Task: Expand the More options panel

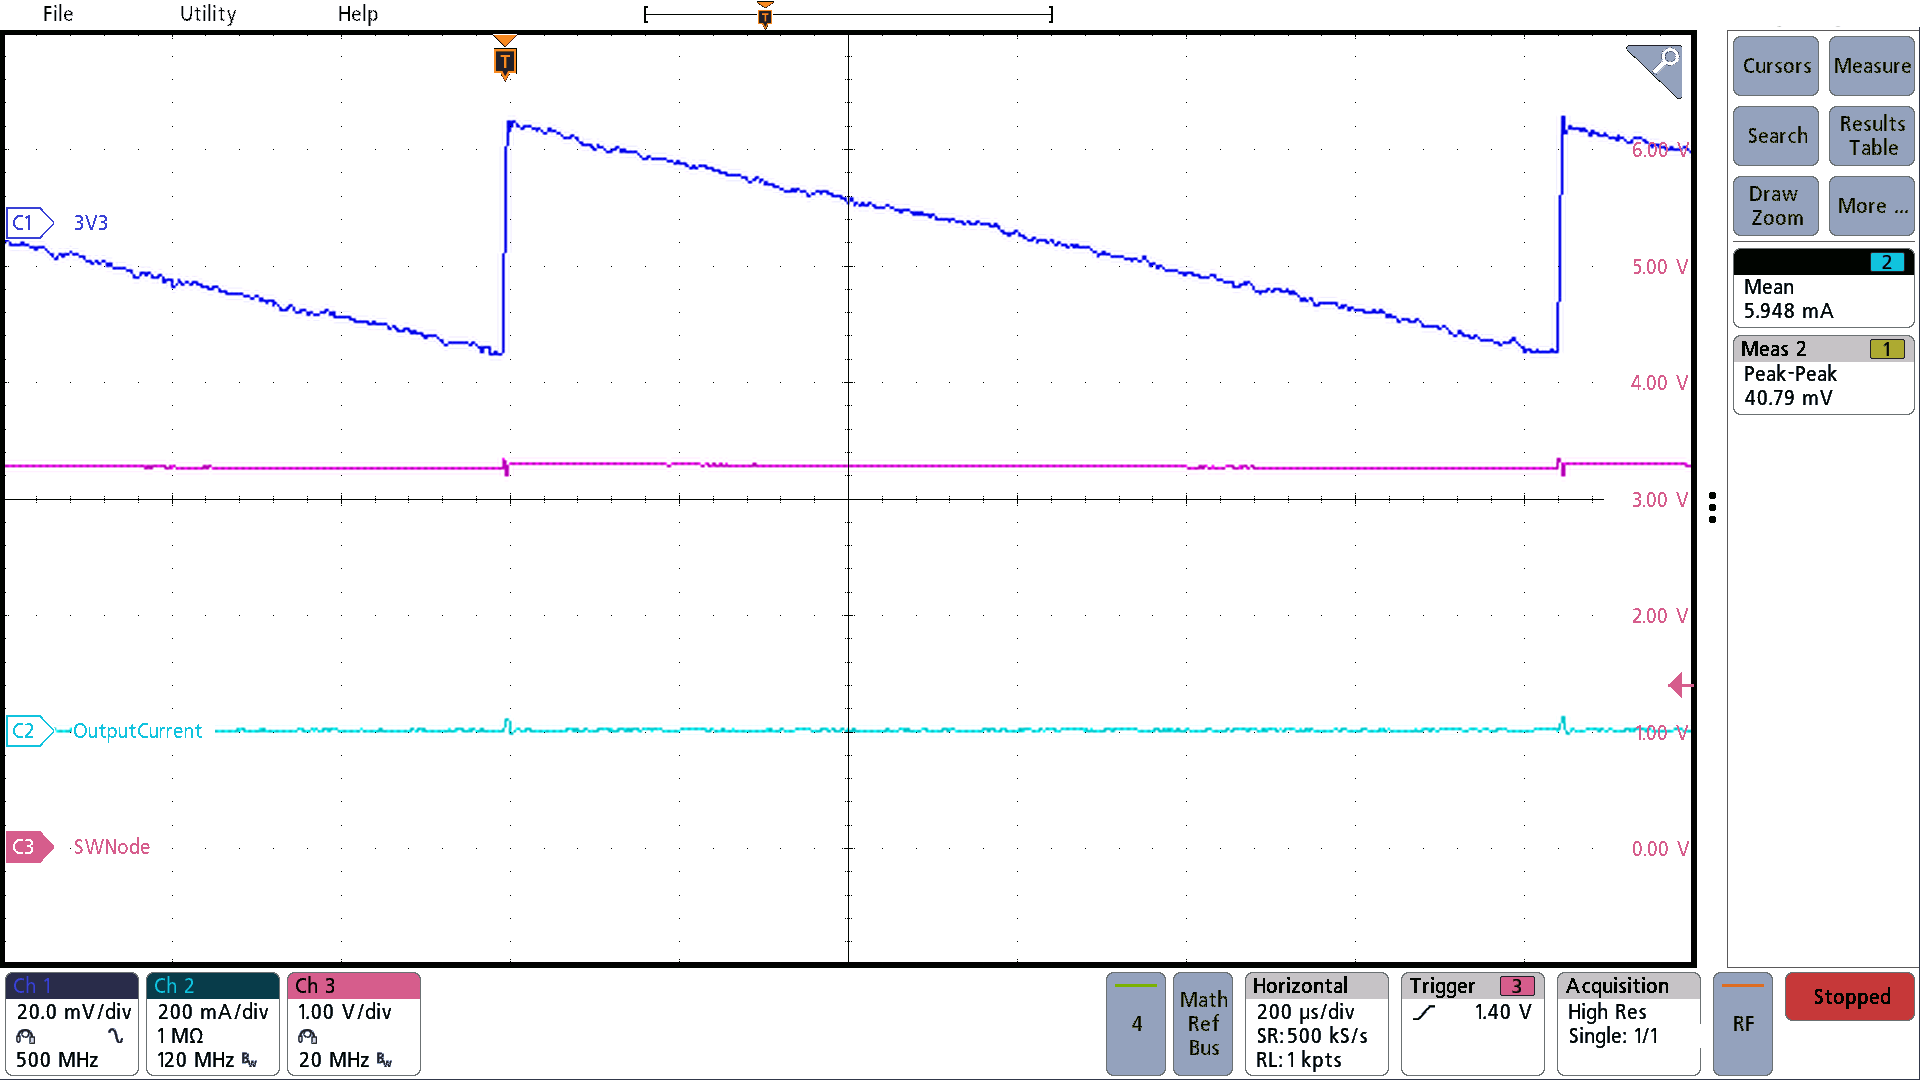Action: click(1870, 206)
